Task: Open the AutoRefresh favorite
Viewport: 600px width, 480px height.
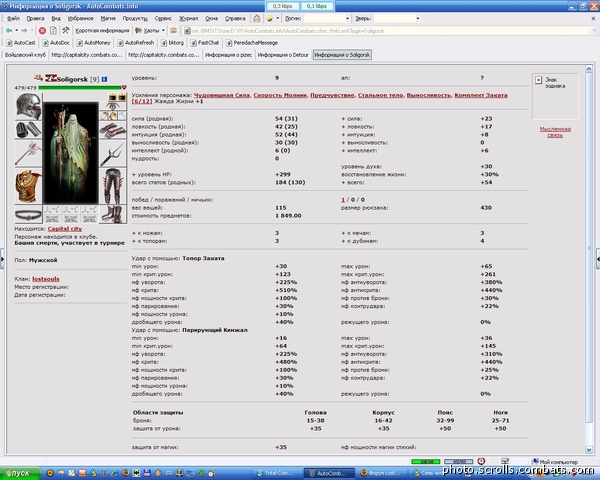Action: click(136, 42)
